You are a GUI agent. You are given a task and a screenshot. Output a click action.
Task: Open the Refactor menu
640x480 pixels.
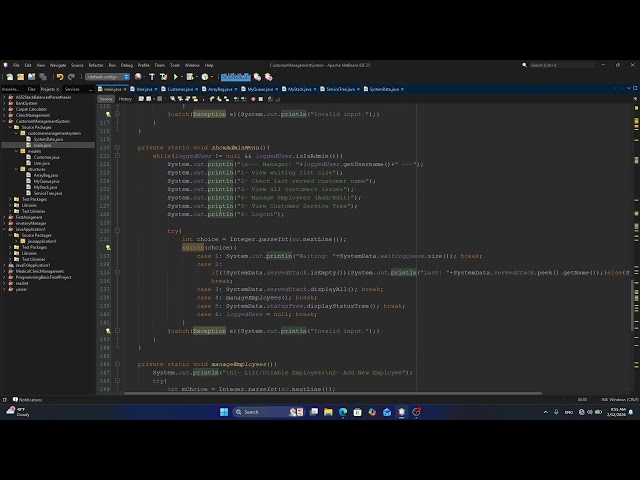pyautogui.click(x=96, y=65)
